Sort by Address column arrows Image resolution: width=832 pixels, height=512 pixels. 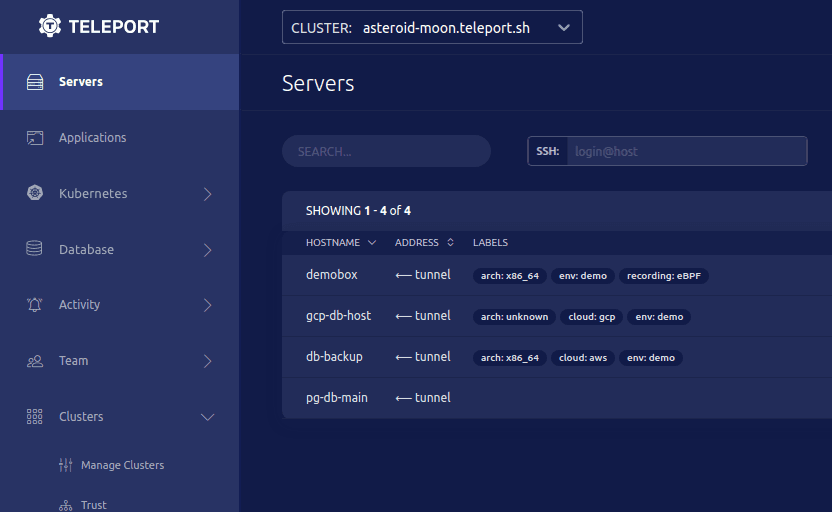click(x=450, y=242)
